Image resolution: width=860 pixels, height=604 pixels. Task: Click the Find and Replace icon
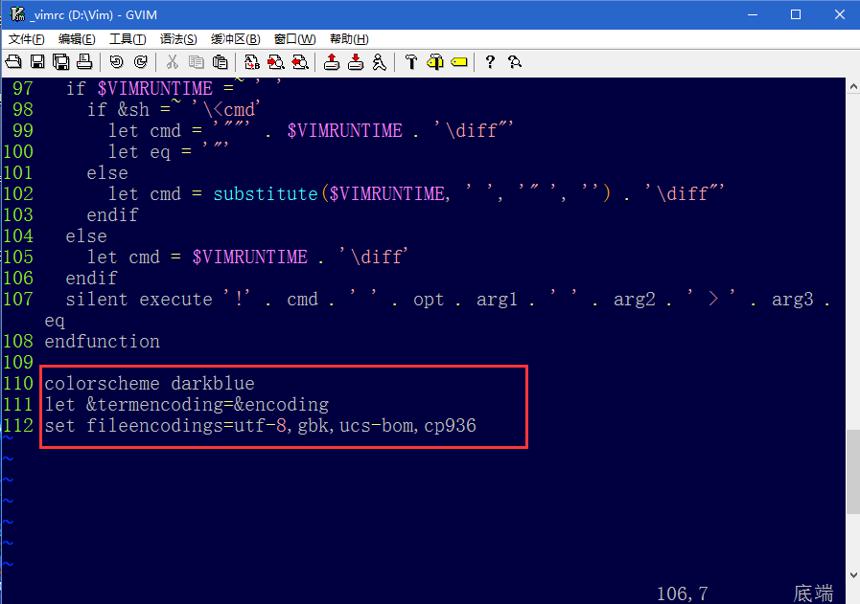[x=252, y=62]
